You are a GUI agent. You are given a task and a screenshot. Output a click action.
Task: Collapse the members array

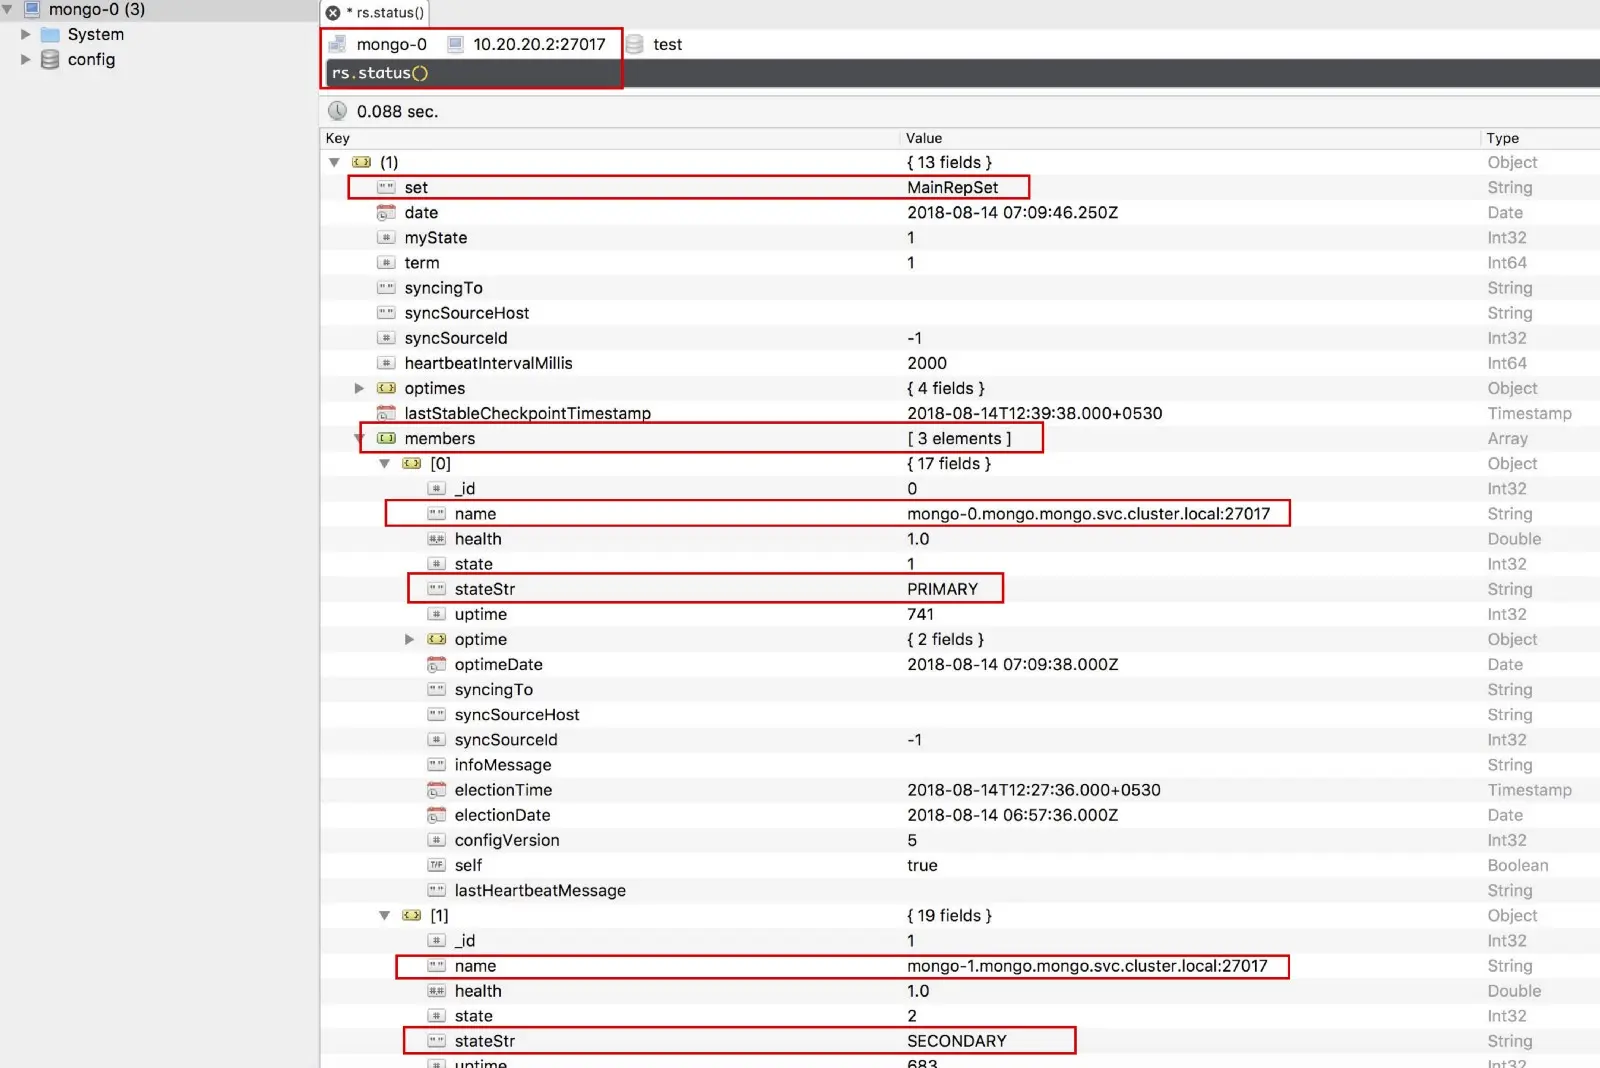pos(359,438)
